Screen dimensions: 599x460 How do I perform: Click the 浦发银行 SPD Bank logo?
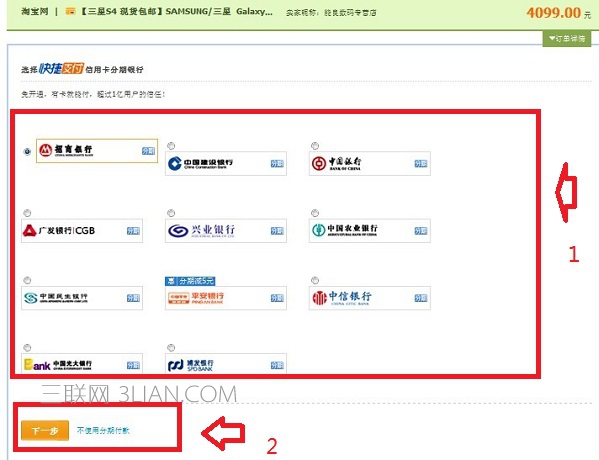191,365
